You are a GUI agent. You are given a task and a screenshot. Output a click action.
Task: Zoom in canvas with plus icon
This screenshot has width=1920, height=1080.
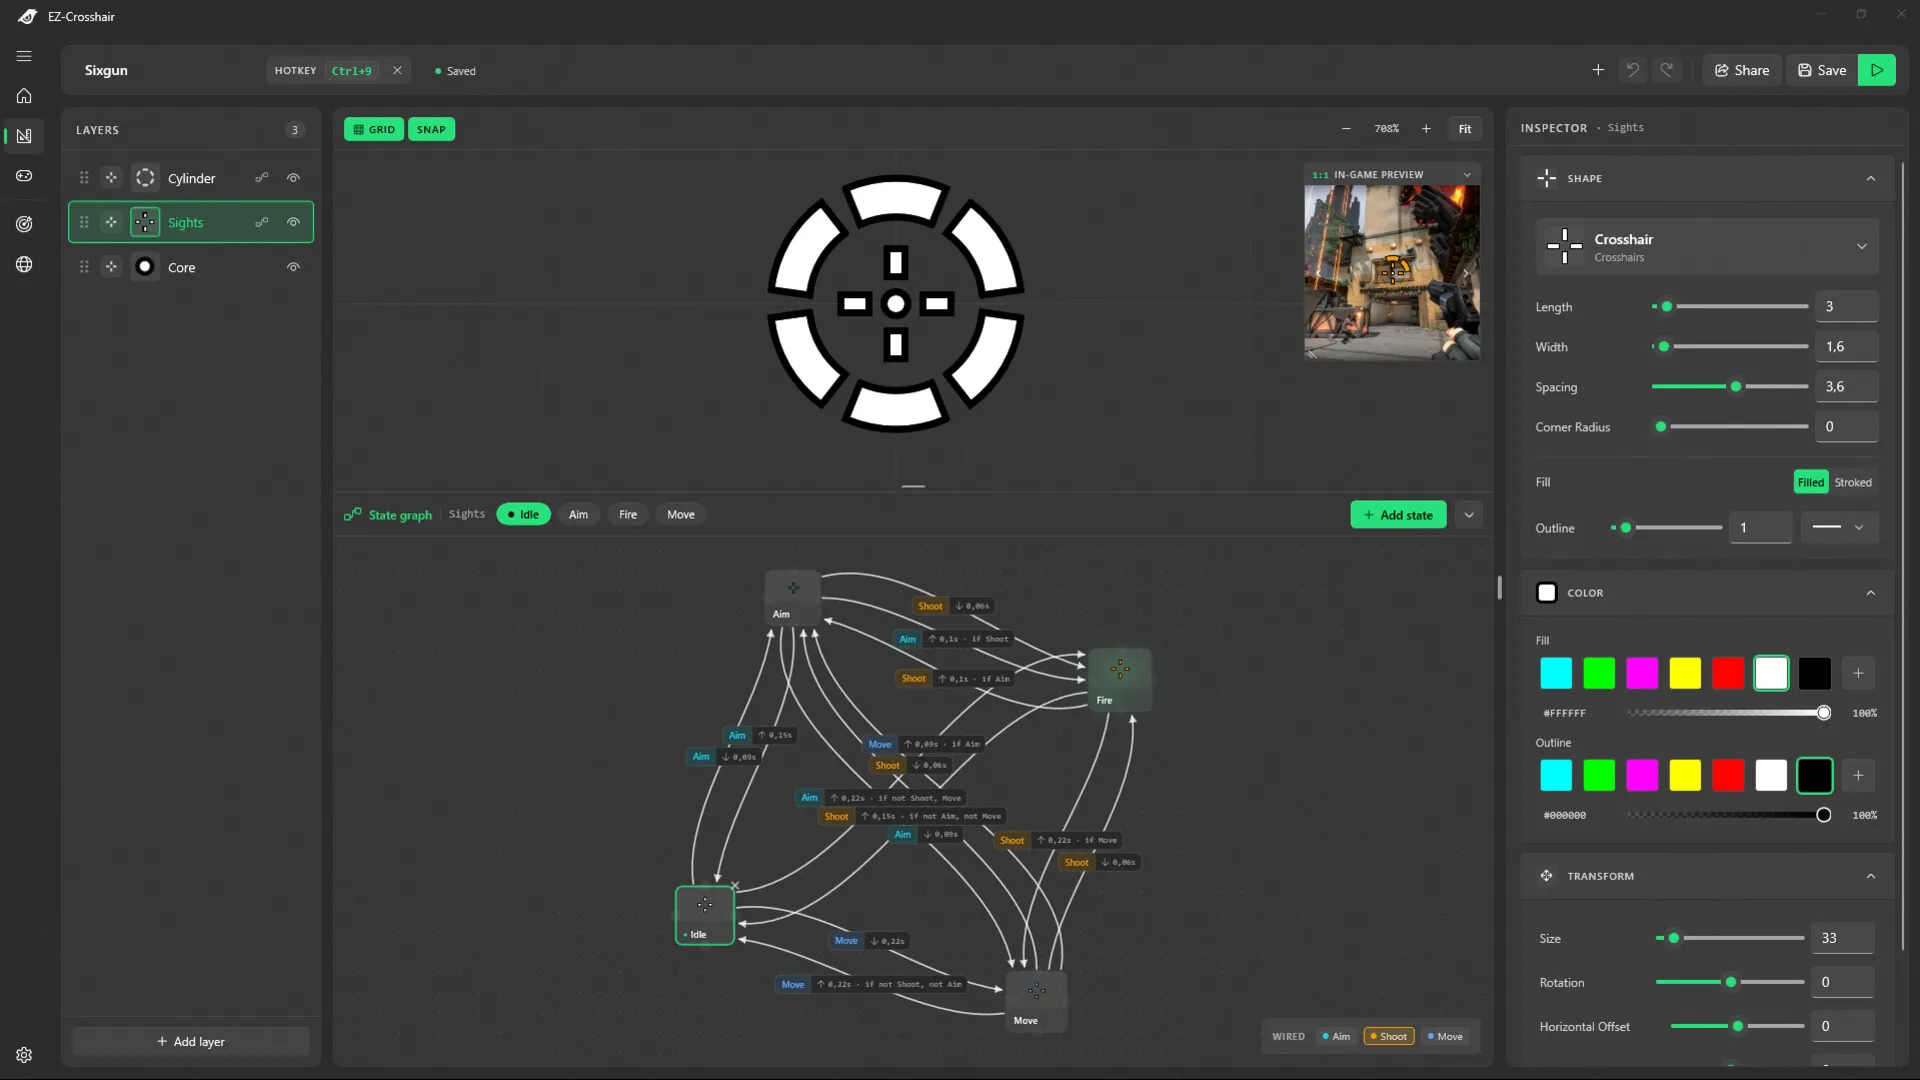coord(1426,129)
